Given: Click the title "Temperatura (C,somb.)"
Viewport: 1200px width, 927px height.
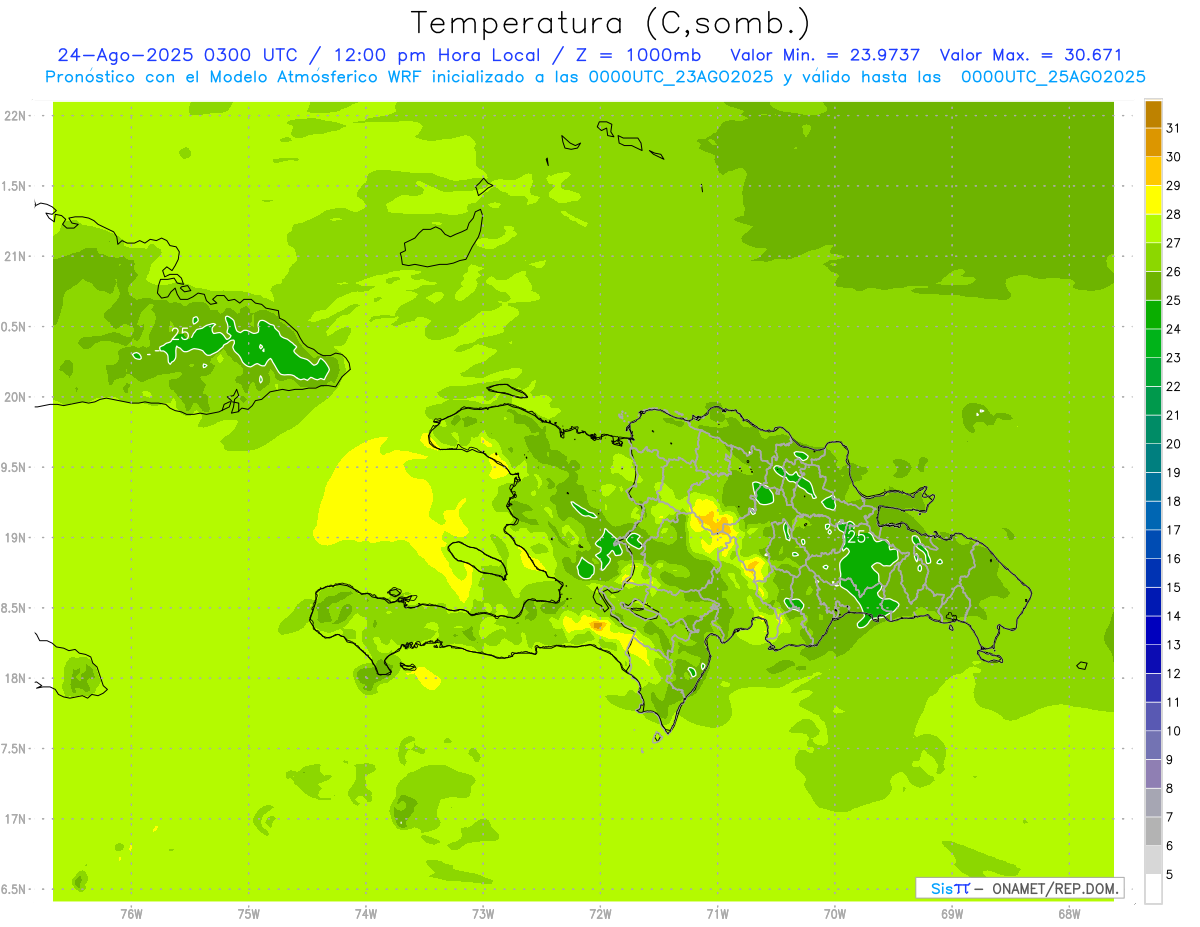Looking at the screenshot, I should [x=611, y=23].
